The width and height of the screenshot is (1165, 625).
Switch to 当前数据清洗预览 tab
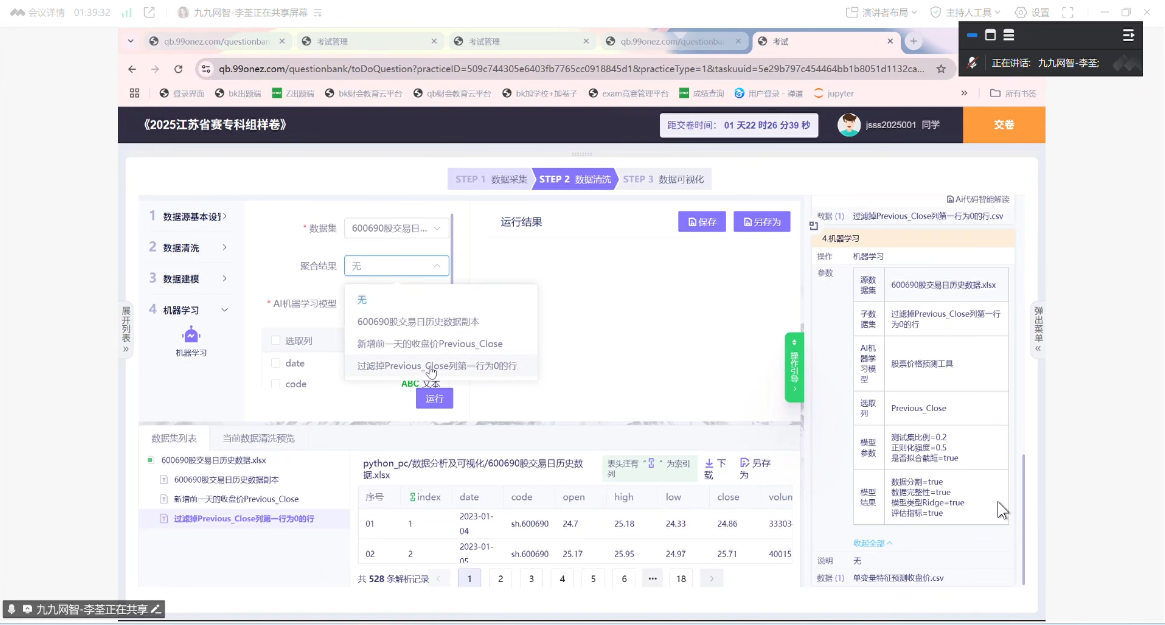click(258, 438)
